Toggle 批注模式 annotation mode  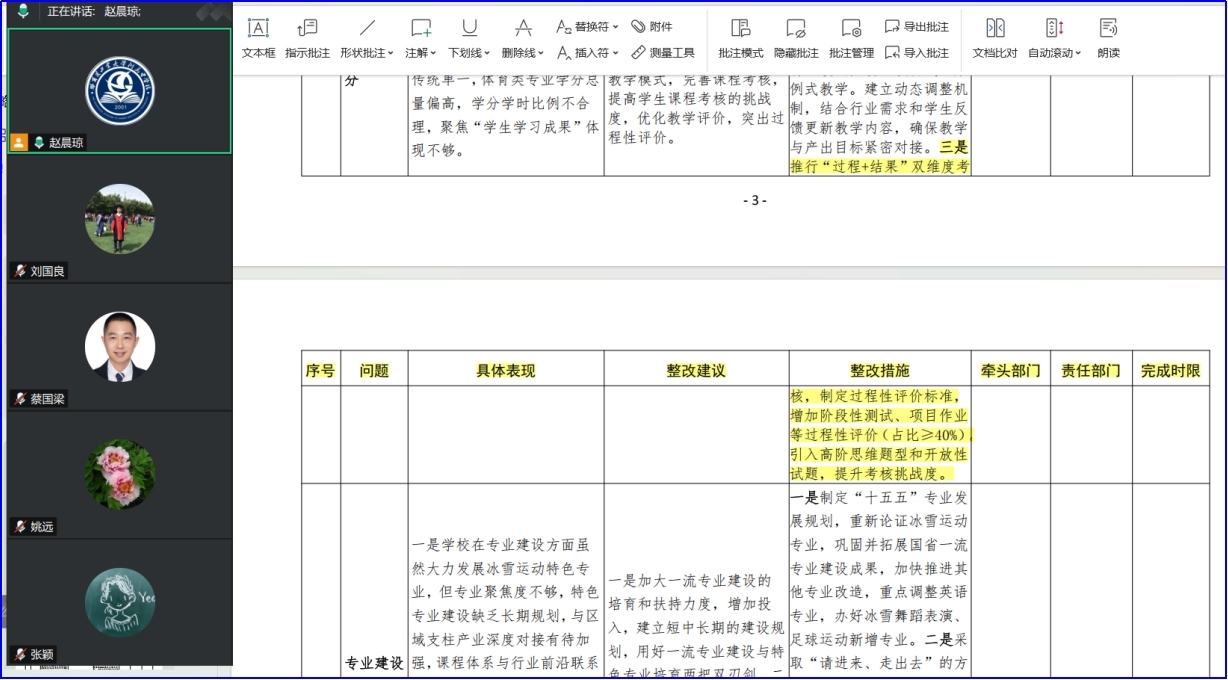click(740, 38)
